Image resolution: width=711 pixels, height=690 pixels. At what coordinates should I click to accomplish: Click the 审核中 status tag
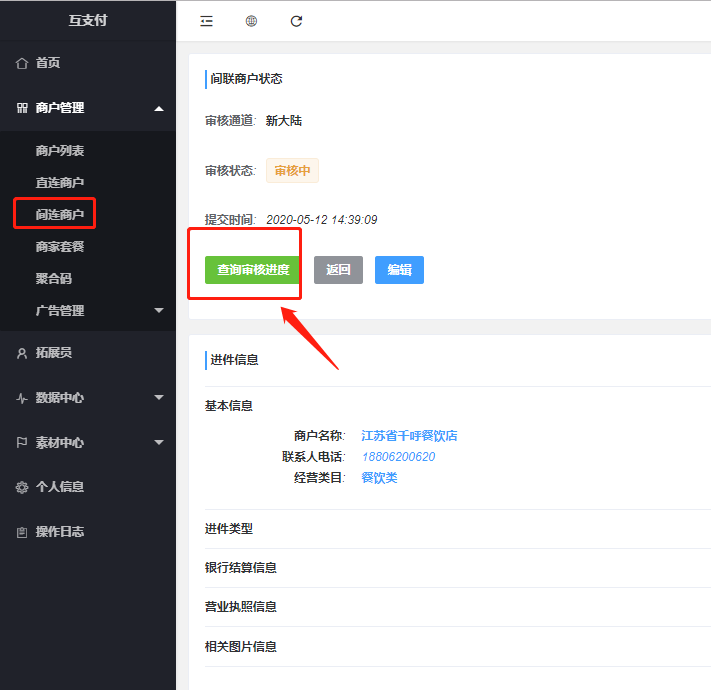click(x=292, y=170)
